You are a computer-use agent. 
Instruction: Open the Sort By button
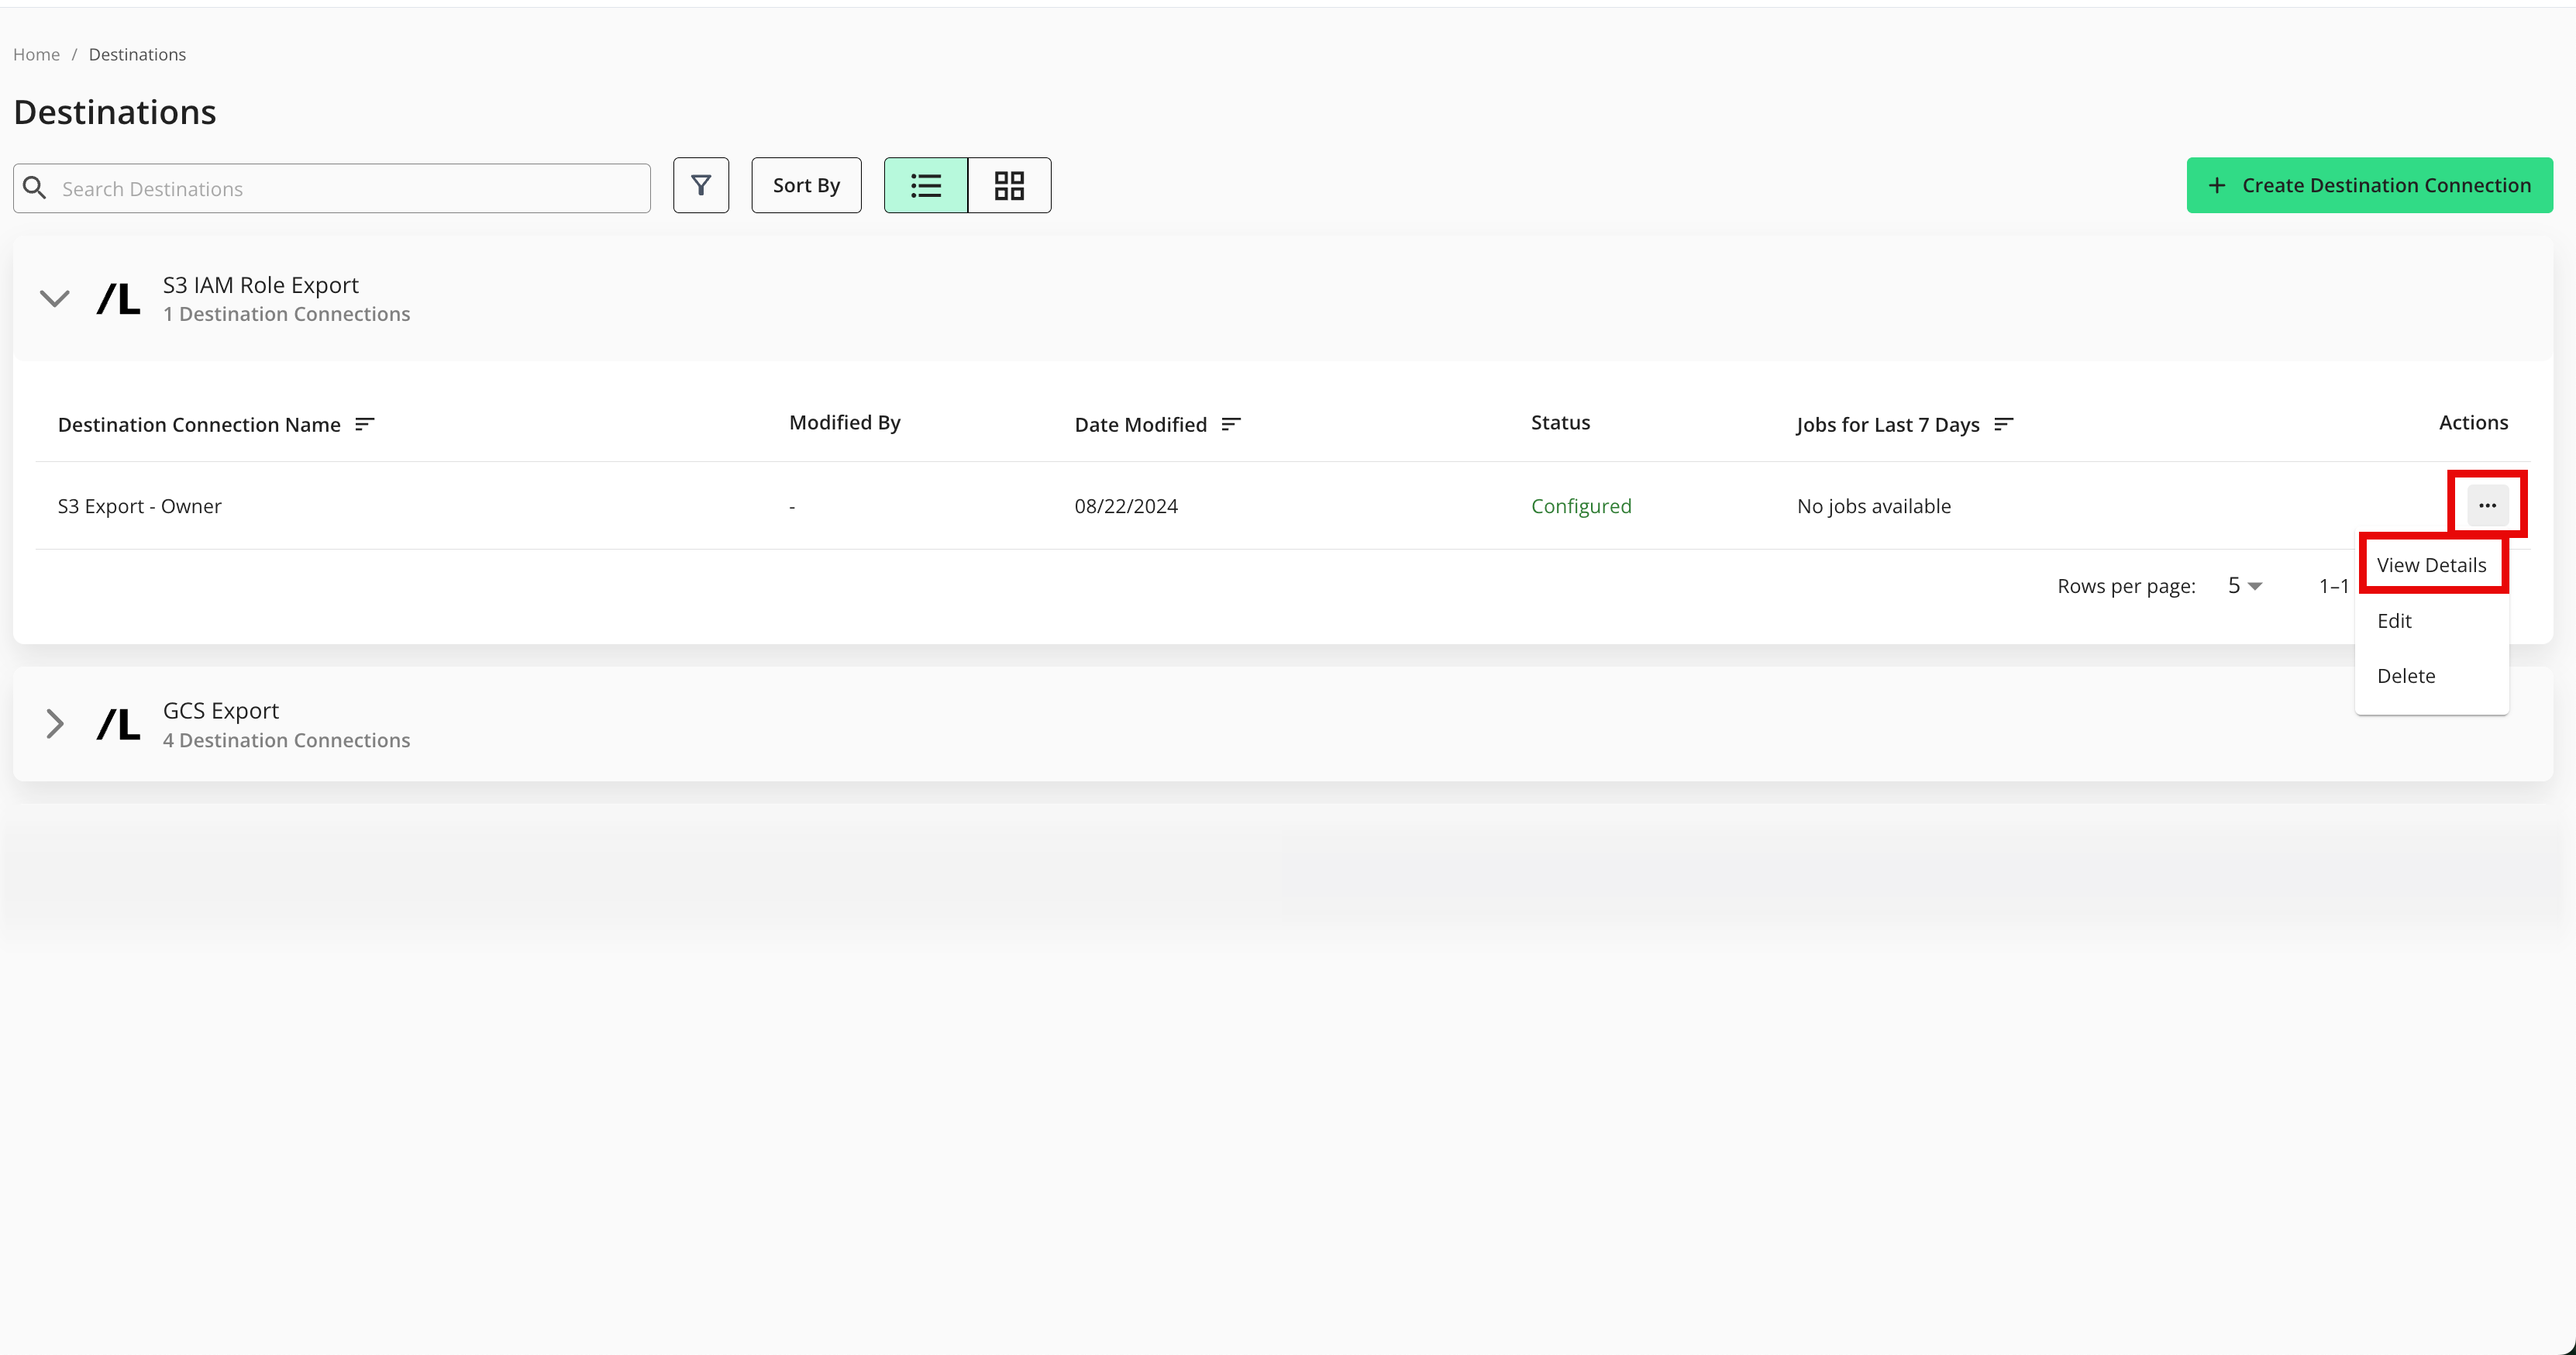pyautogui.click(x=806, y=185)
